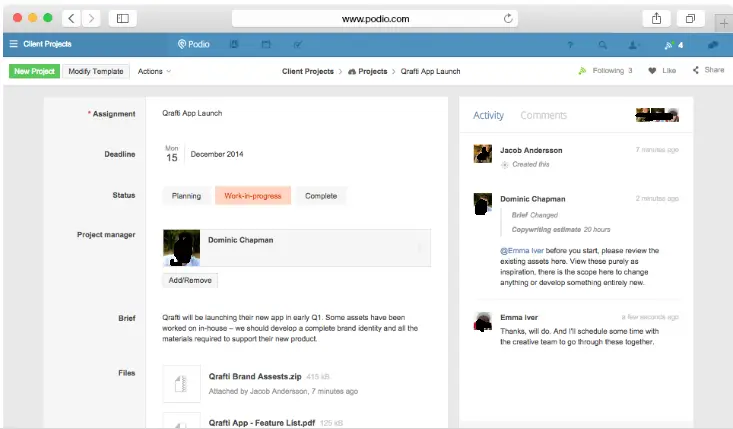The image size is (733, 429).
Task: Like the Qrafti App Launch item
Action: click(662, 71)
